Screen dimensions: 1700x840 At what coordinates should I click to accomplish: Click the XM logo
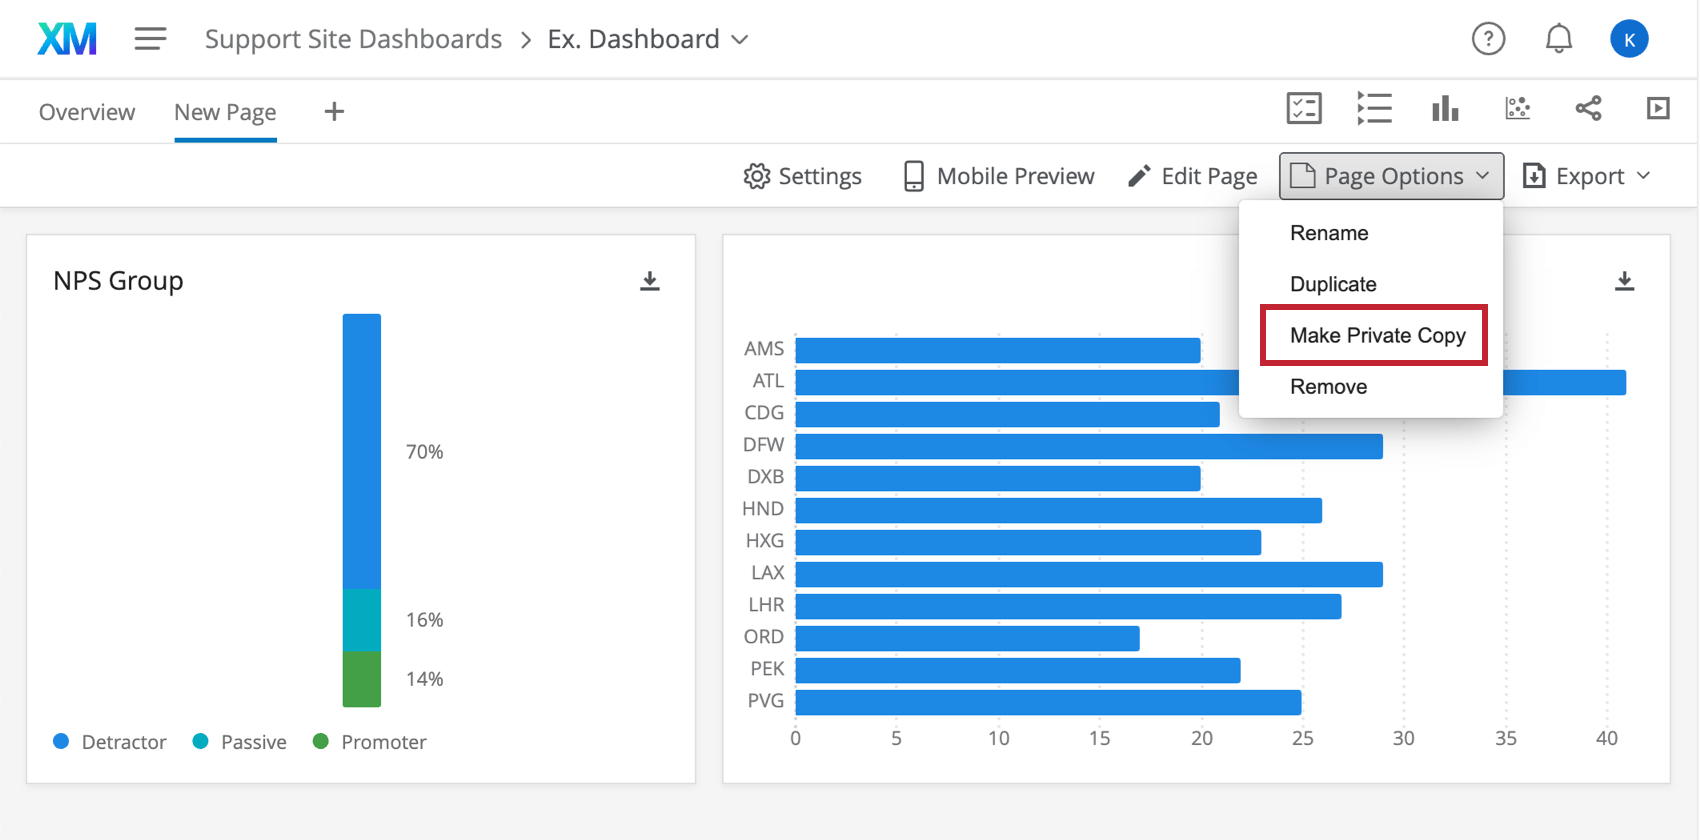(x=67, y=39)
